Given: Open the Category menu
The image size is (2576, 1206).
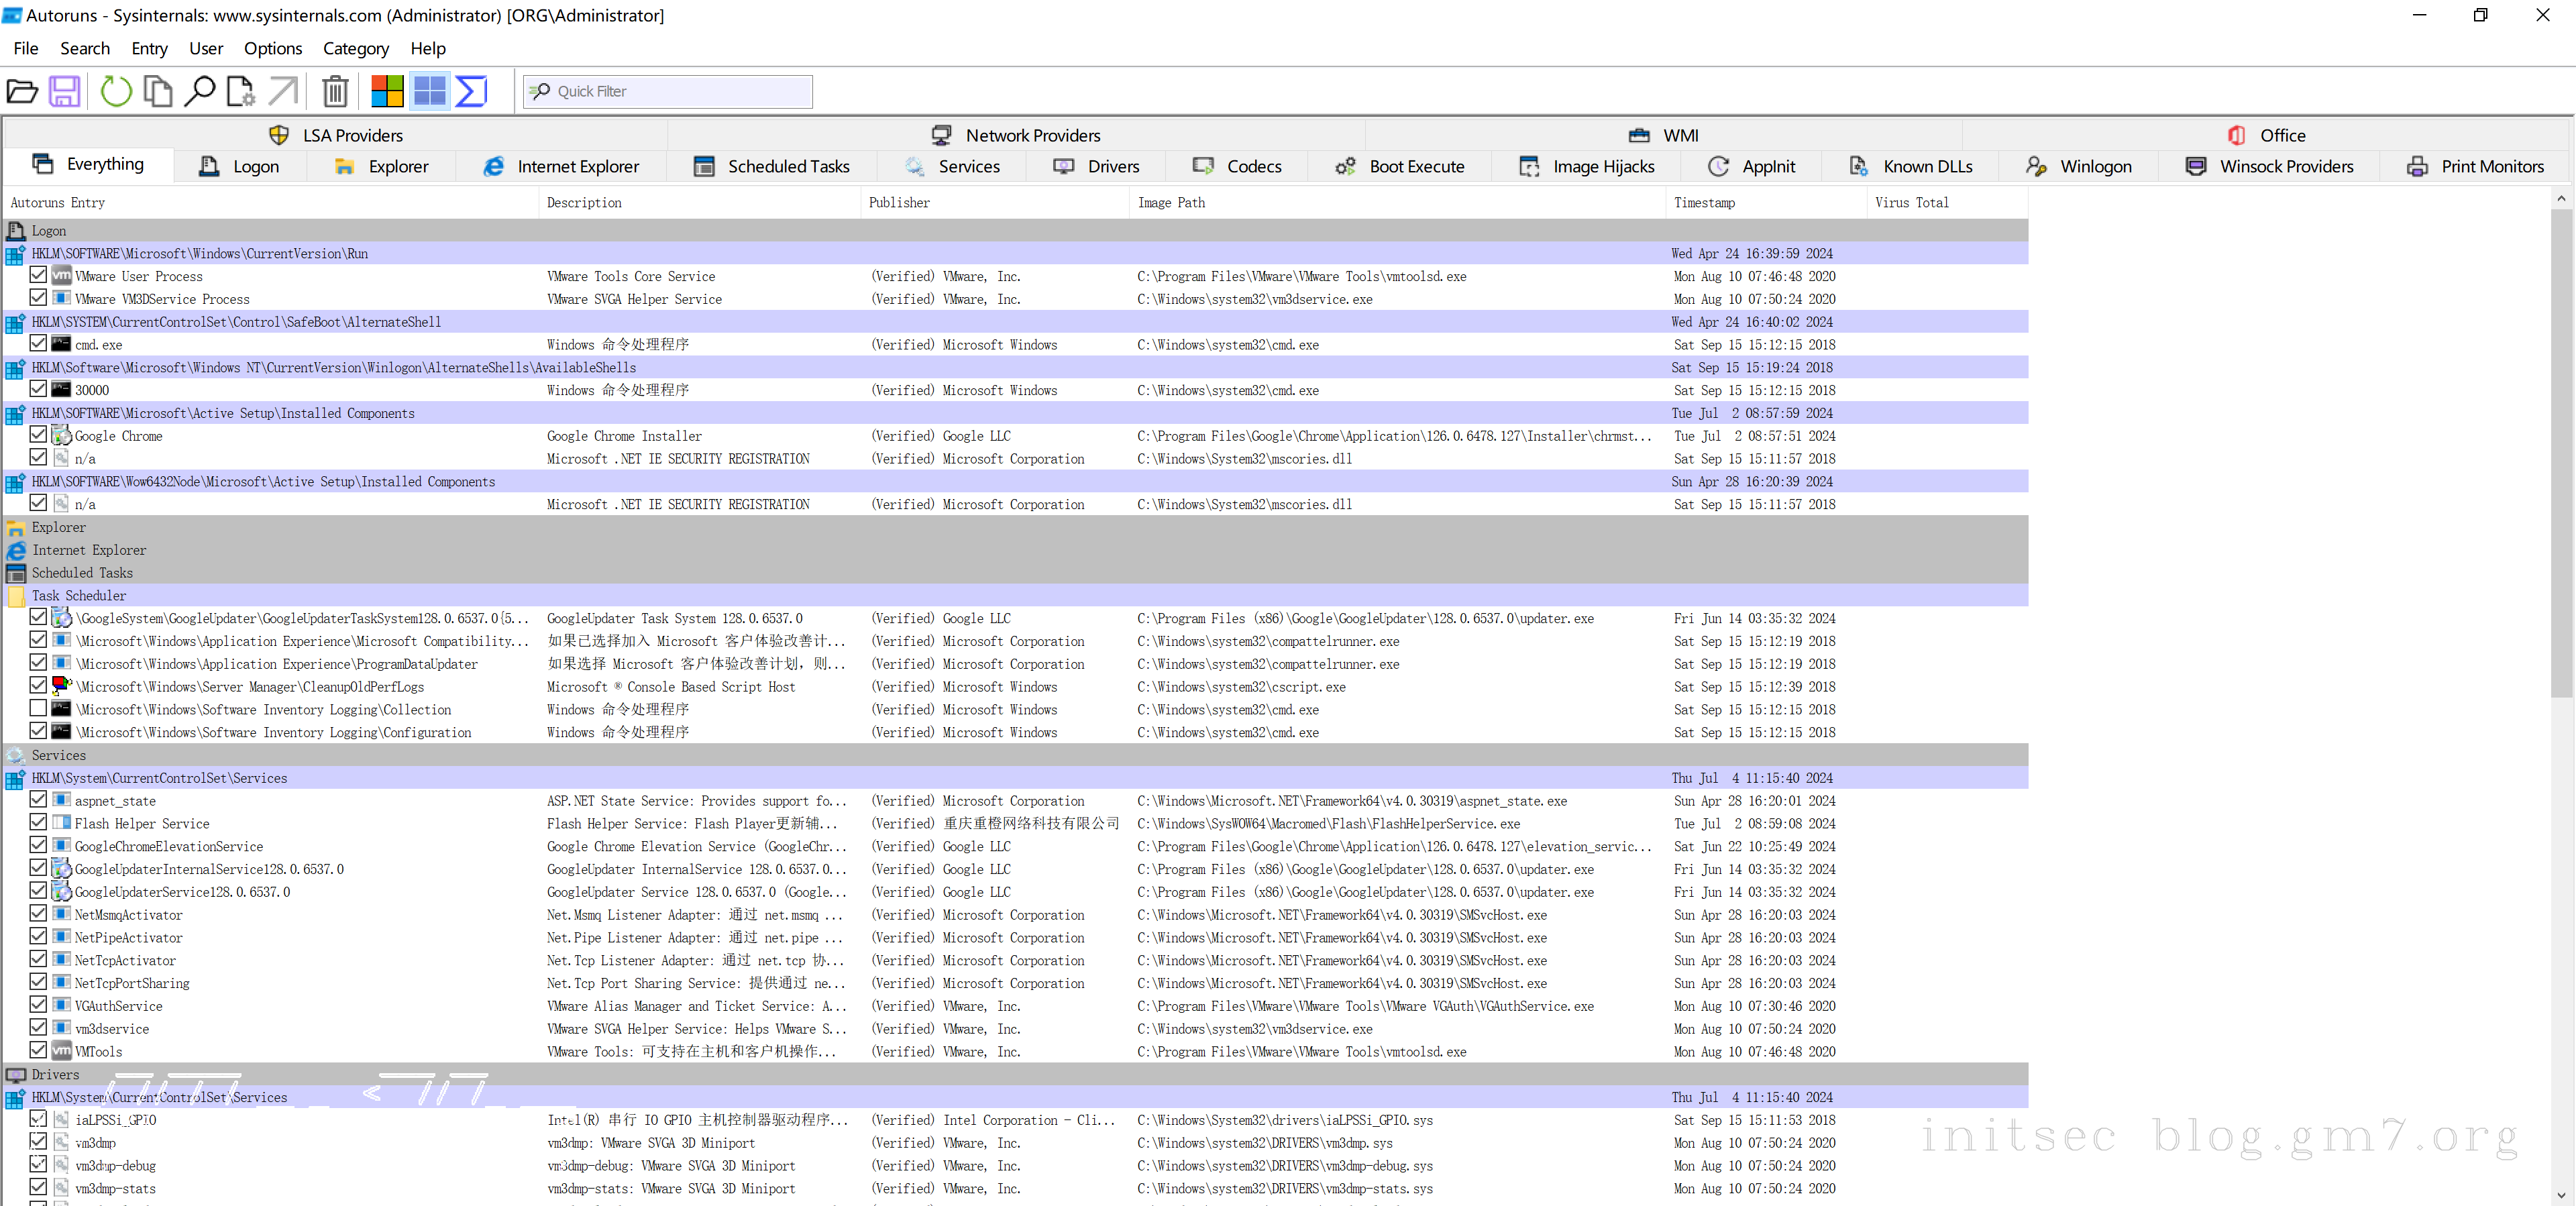Looking at the screenshot, I should pos(355,48).
